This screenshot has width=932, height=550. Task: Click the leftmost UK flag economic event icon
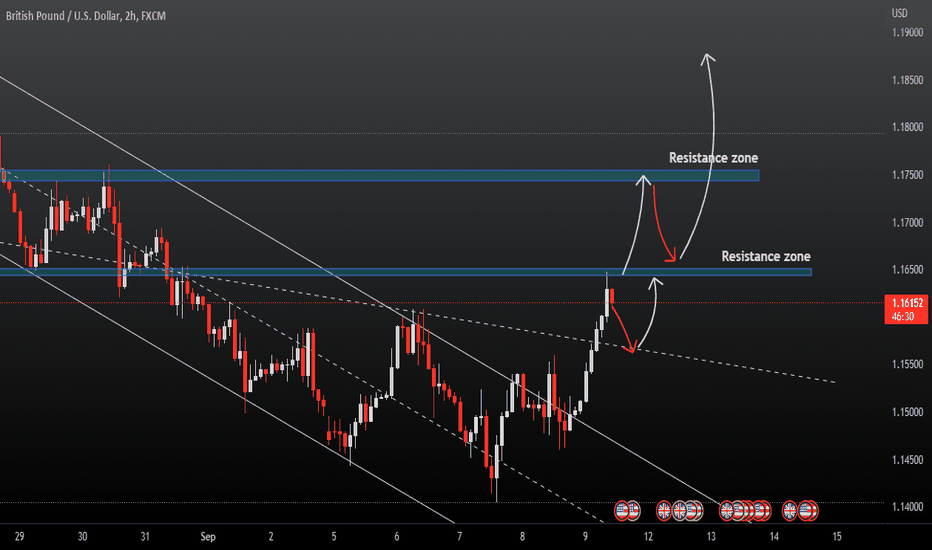(x=664, y=510)
